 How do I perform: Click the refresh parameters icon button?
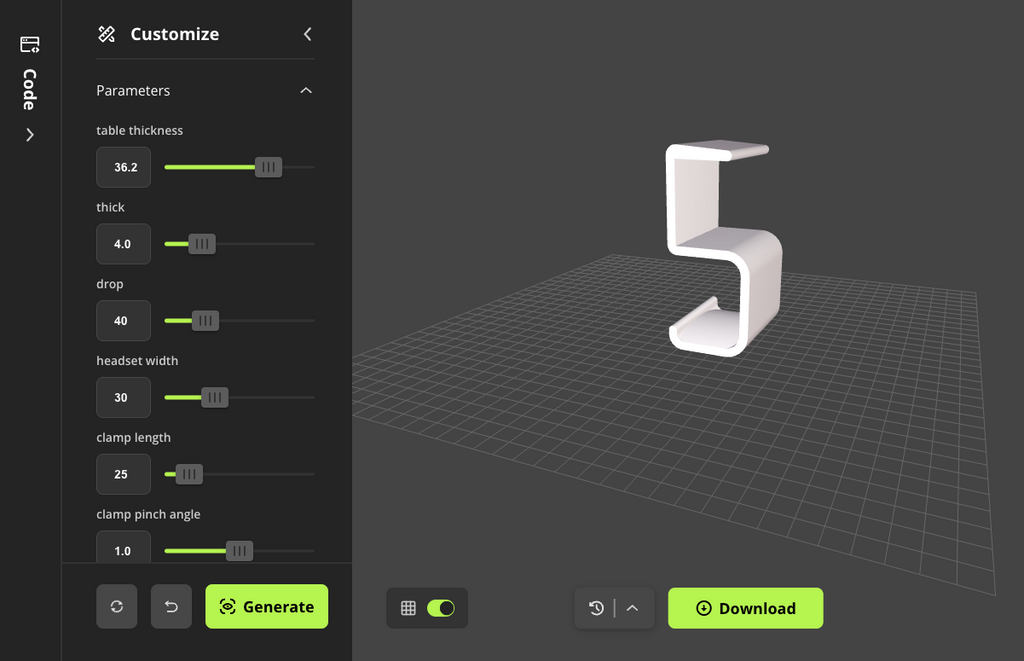click(x=117, y=606)
